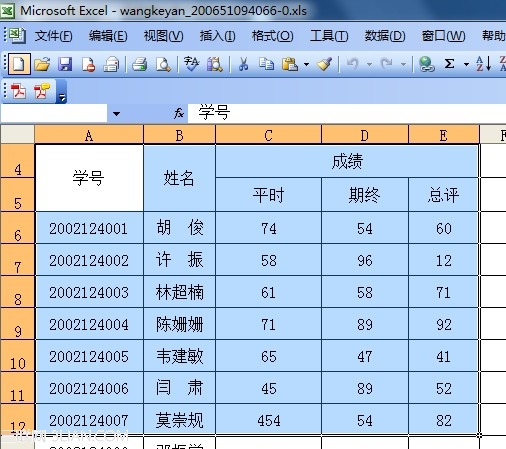This screenshot has width=506, height=449.
Task: Open the 窗口(W) menu
Action: (x=443, y=36)
